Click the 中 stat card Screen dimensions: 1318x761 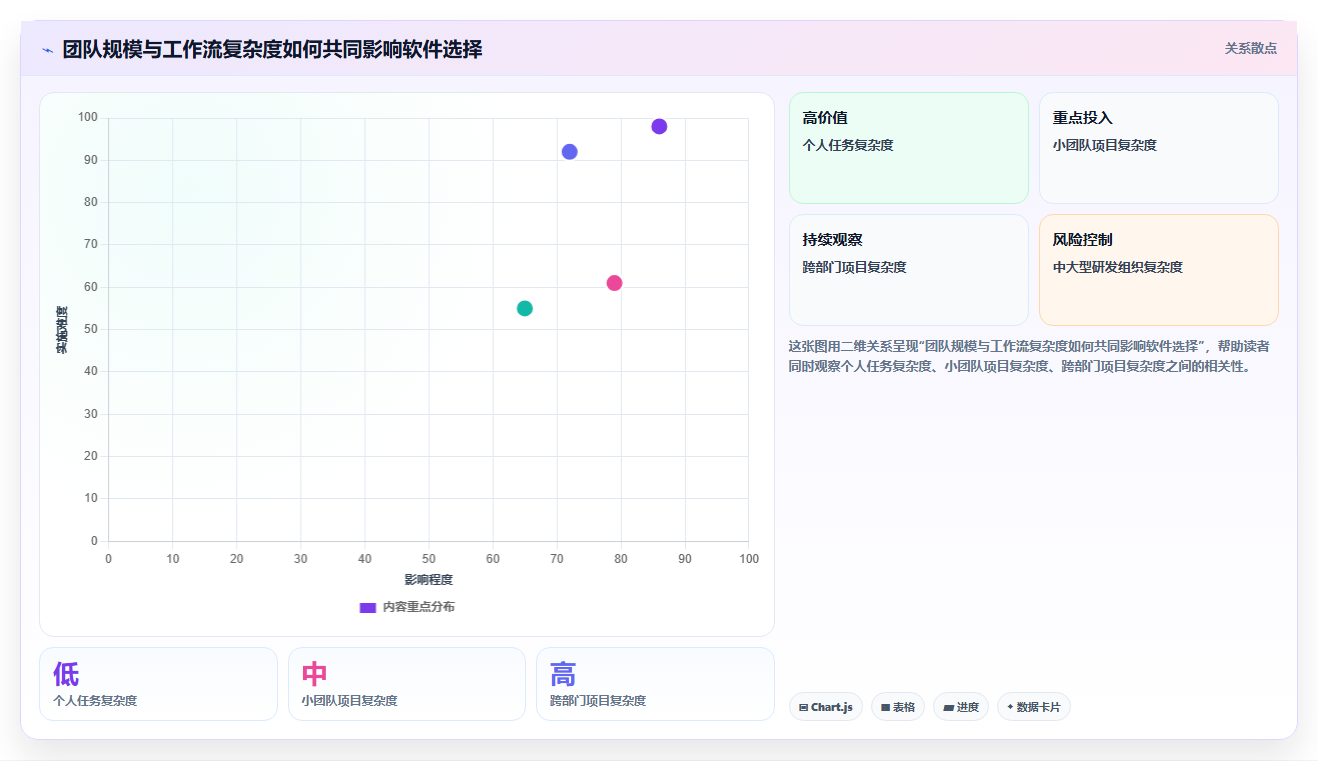click(407, 684)
